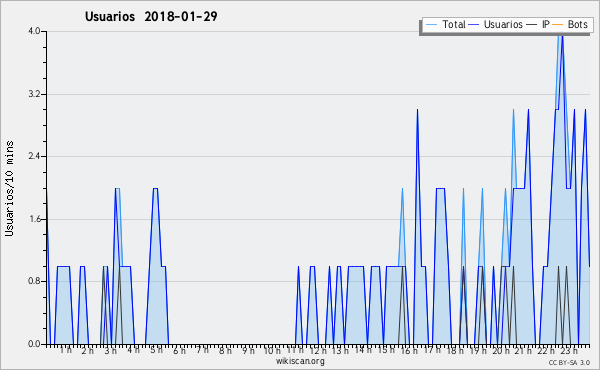Screen dimensions: 600x370
Task: Click the y-axis title 'Usuarios/10 mins'
Action: pyautogui.click(x=9, y=188)
